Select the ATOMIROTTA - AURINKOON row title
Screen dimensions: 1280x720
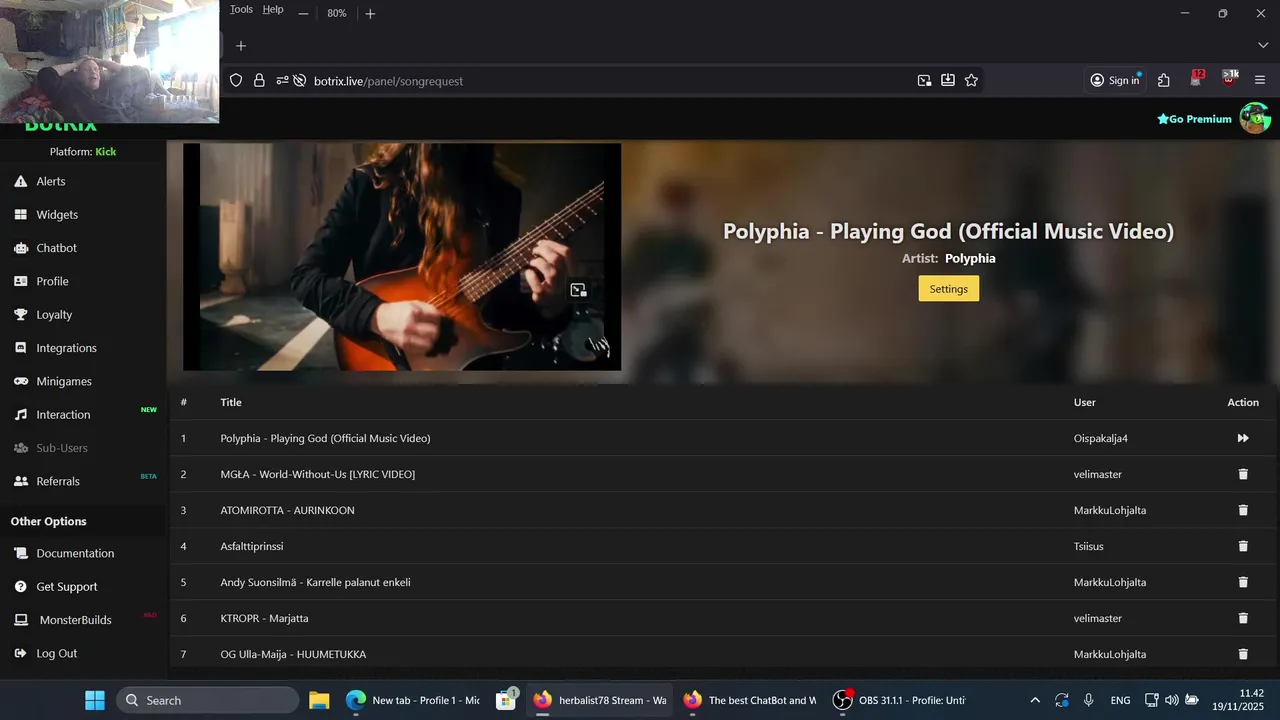pos(288,510)
